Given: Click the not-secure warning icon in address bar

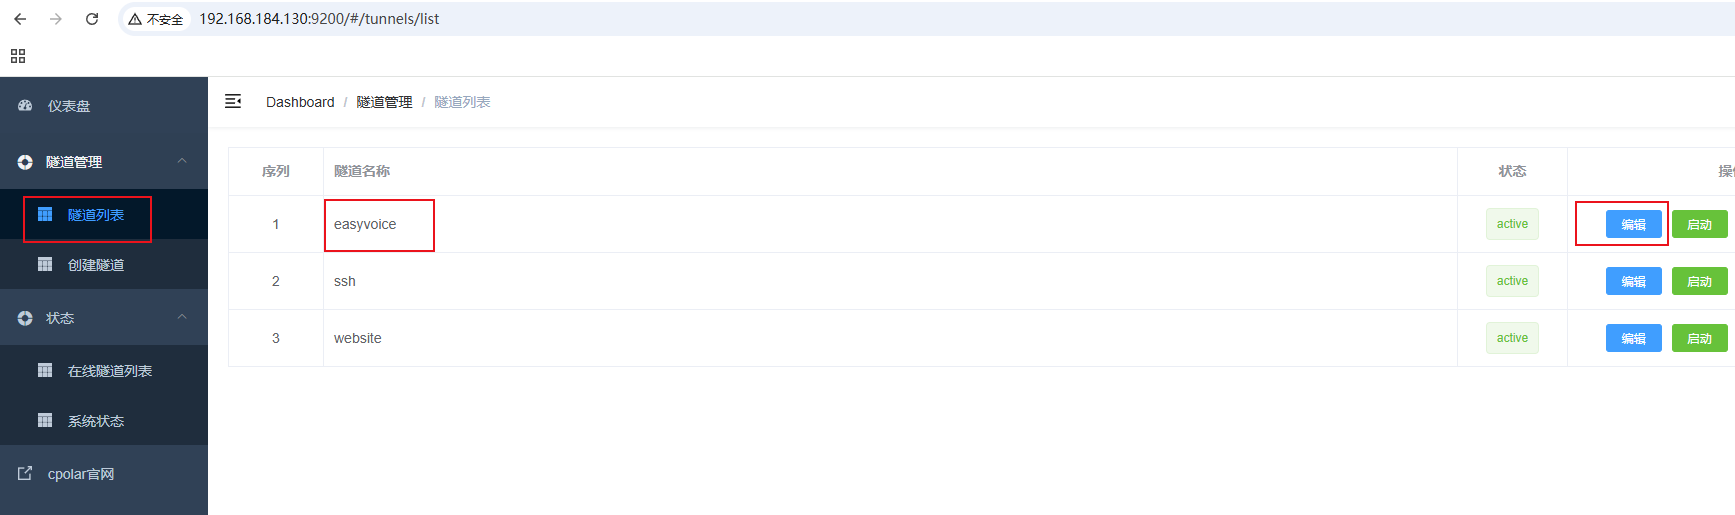Looking at the screenshot, I should [135, 19].
